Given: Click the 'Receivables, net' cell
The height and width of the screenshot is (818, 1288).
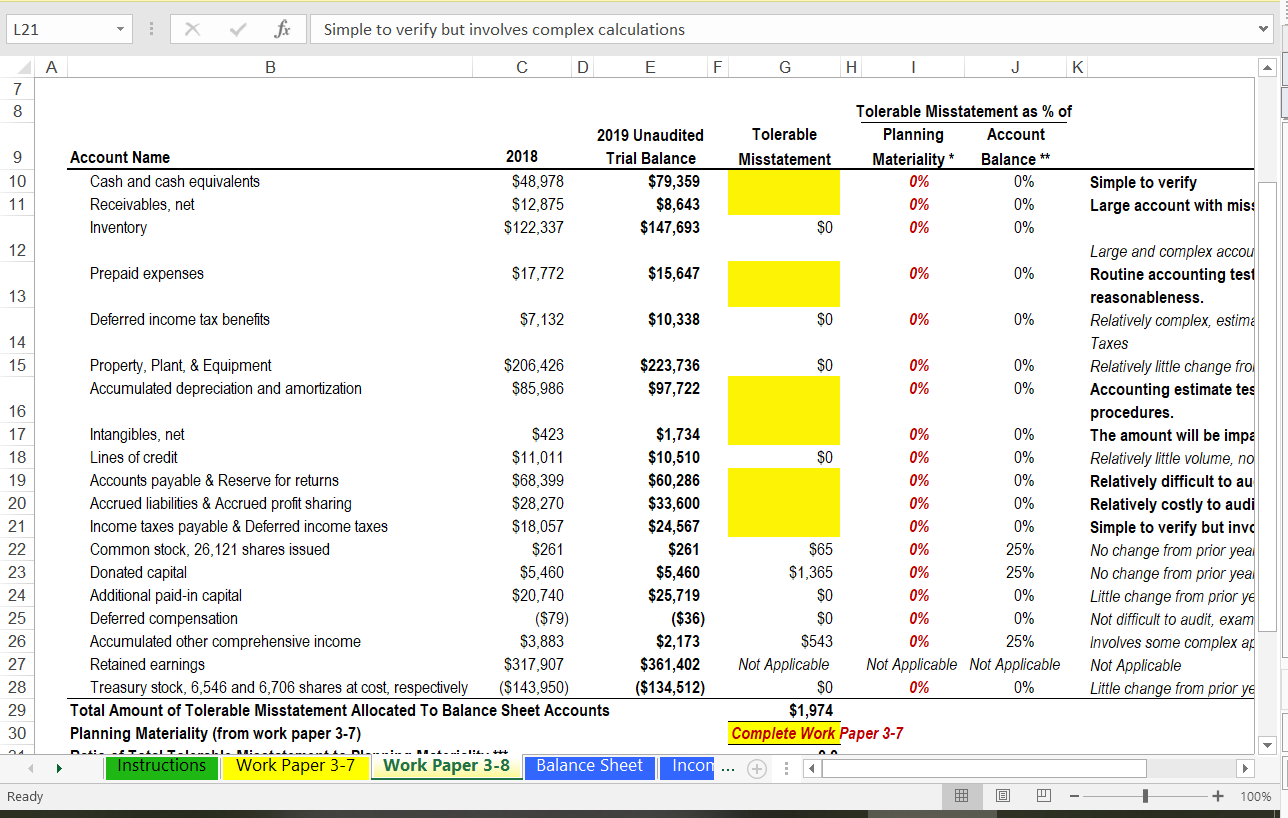Looking at the screenshot, I should tap(142, 204).
